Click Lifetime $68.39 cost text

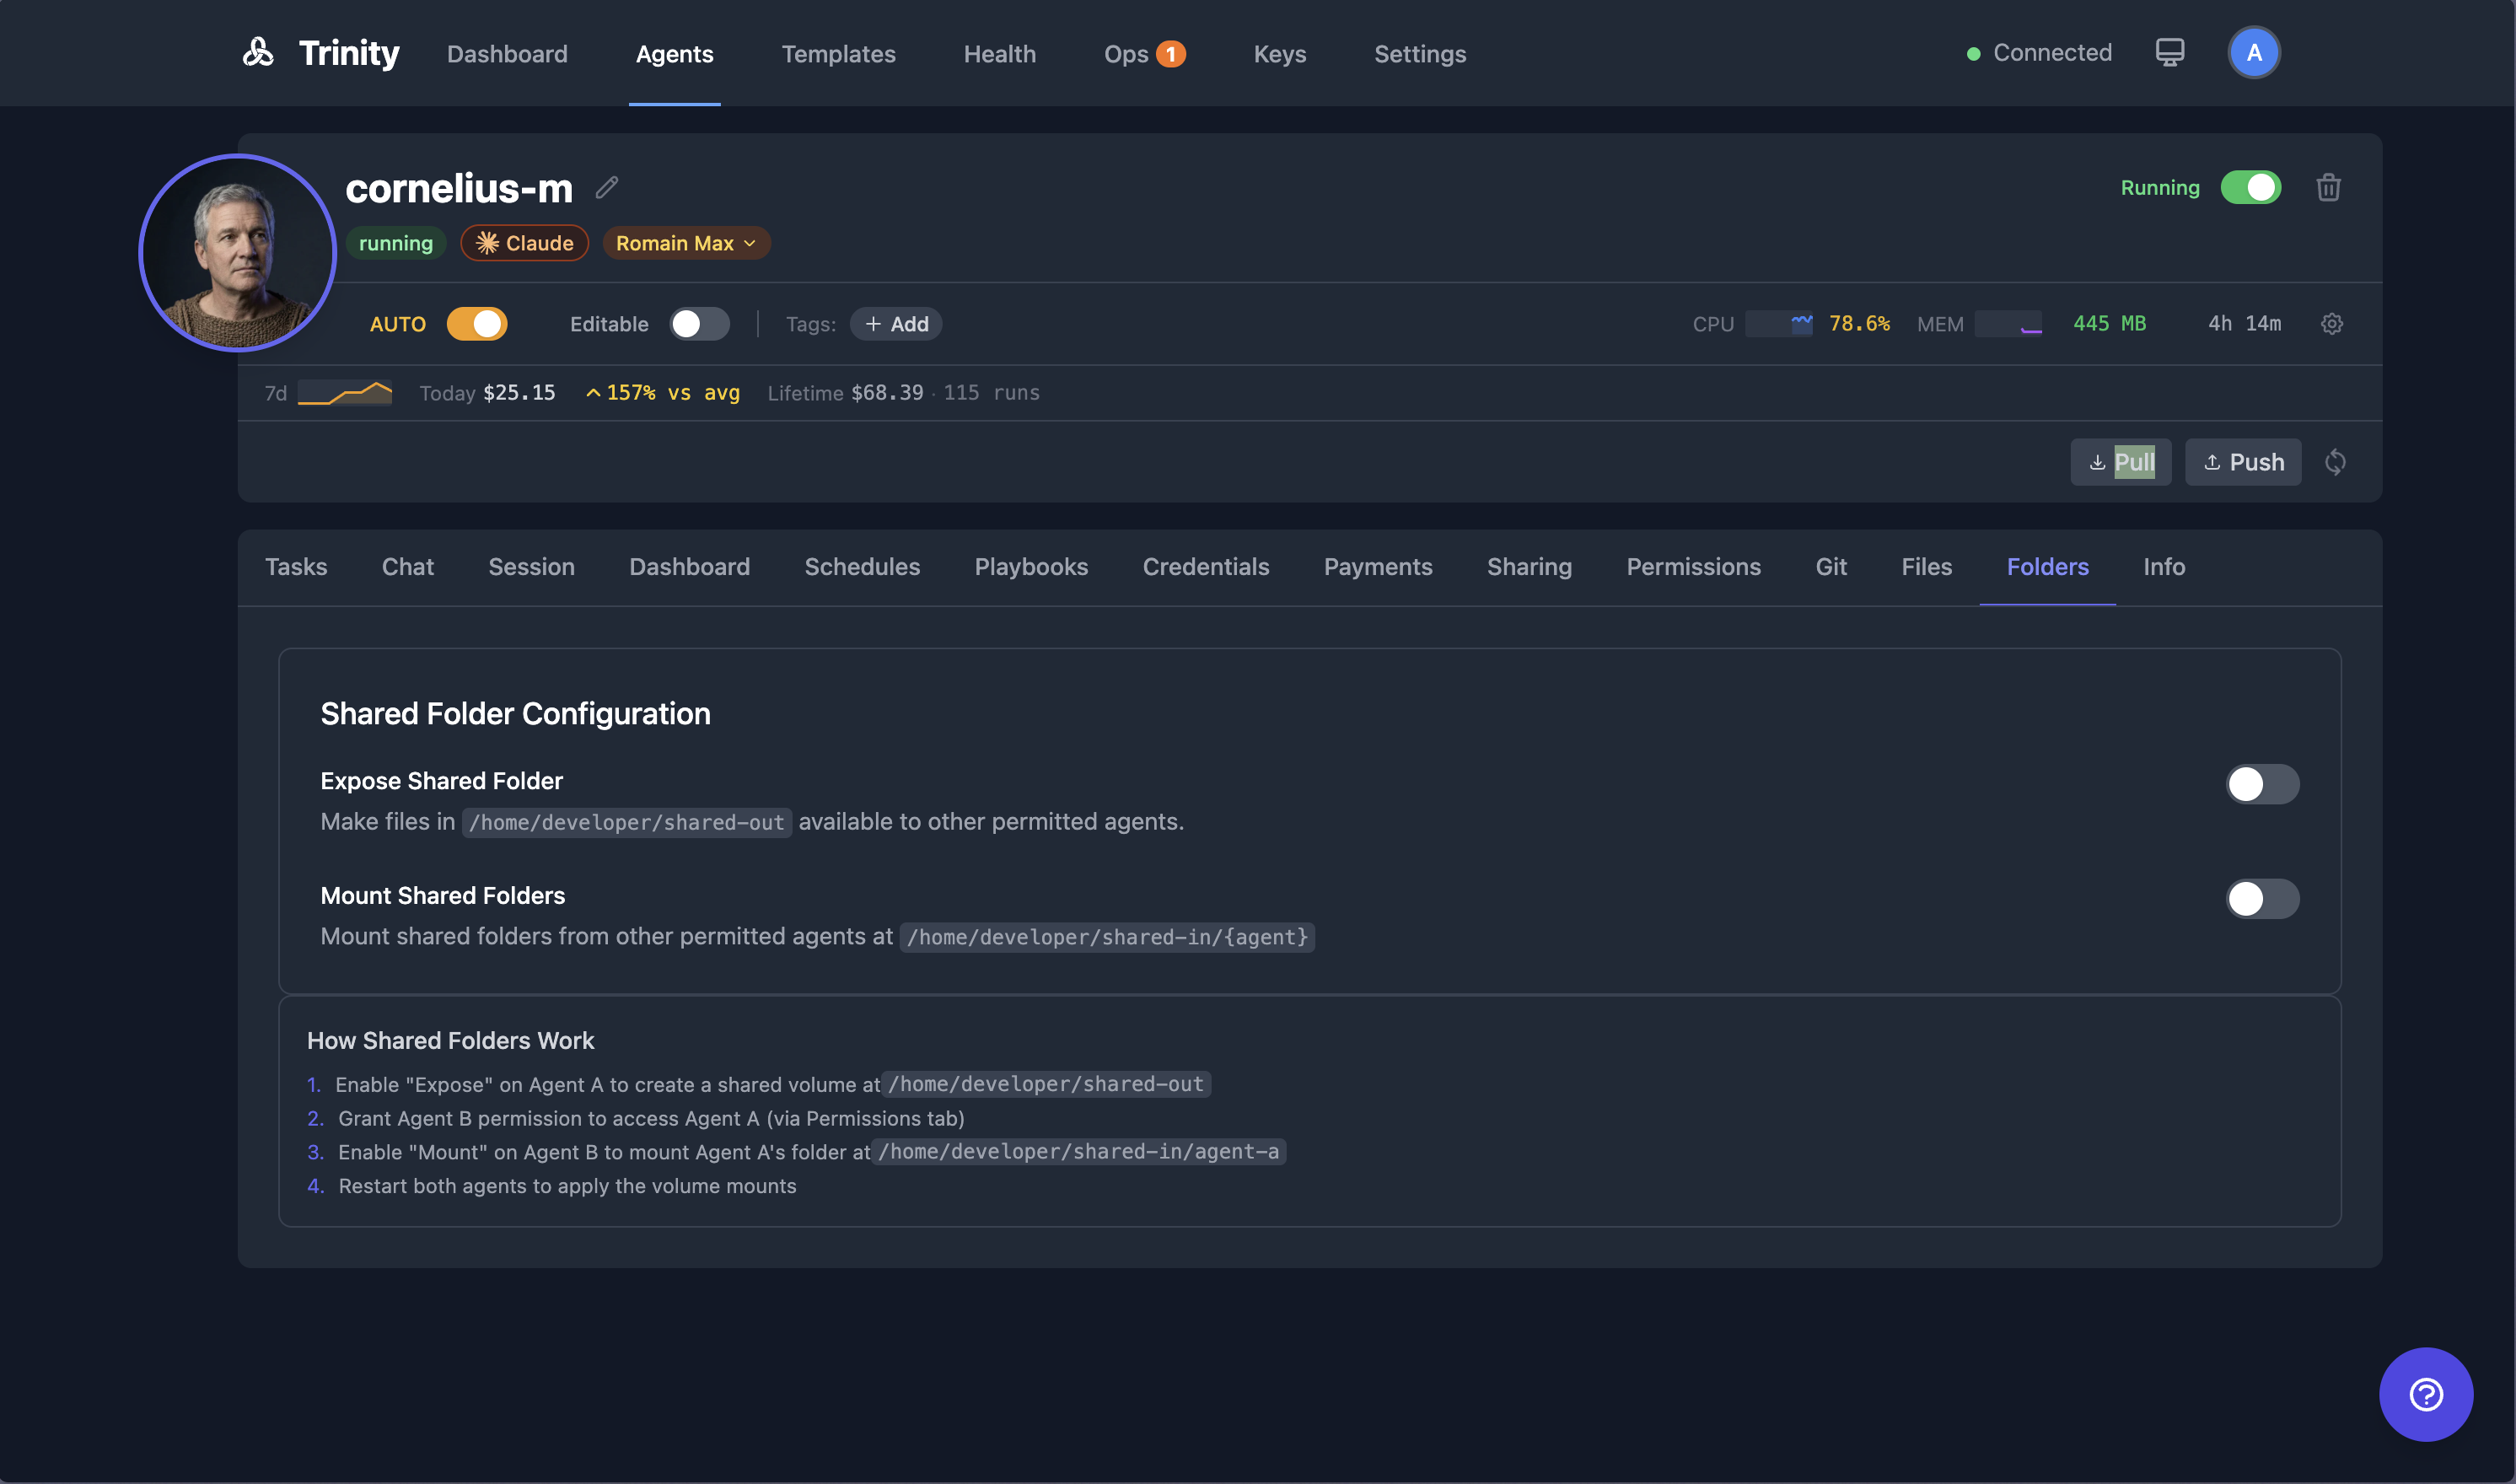pos(845,393)
